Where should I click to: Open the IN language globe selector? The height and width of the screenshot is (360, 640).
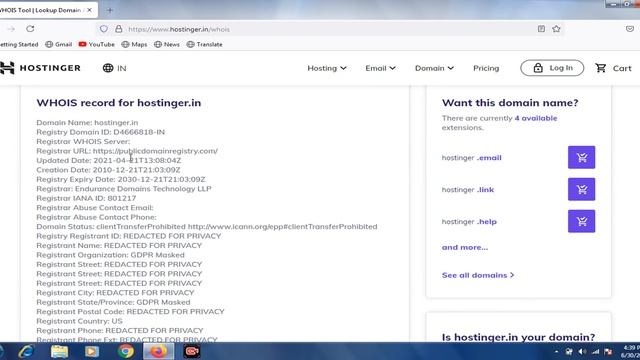point(114,68)
